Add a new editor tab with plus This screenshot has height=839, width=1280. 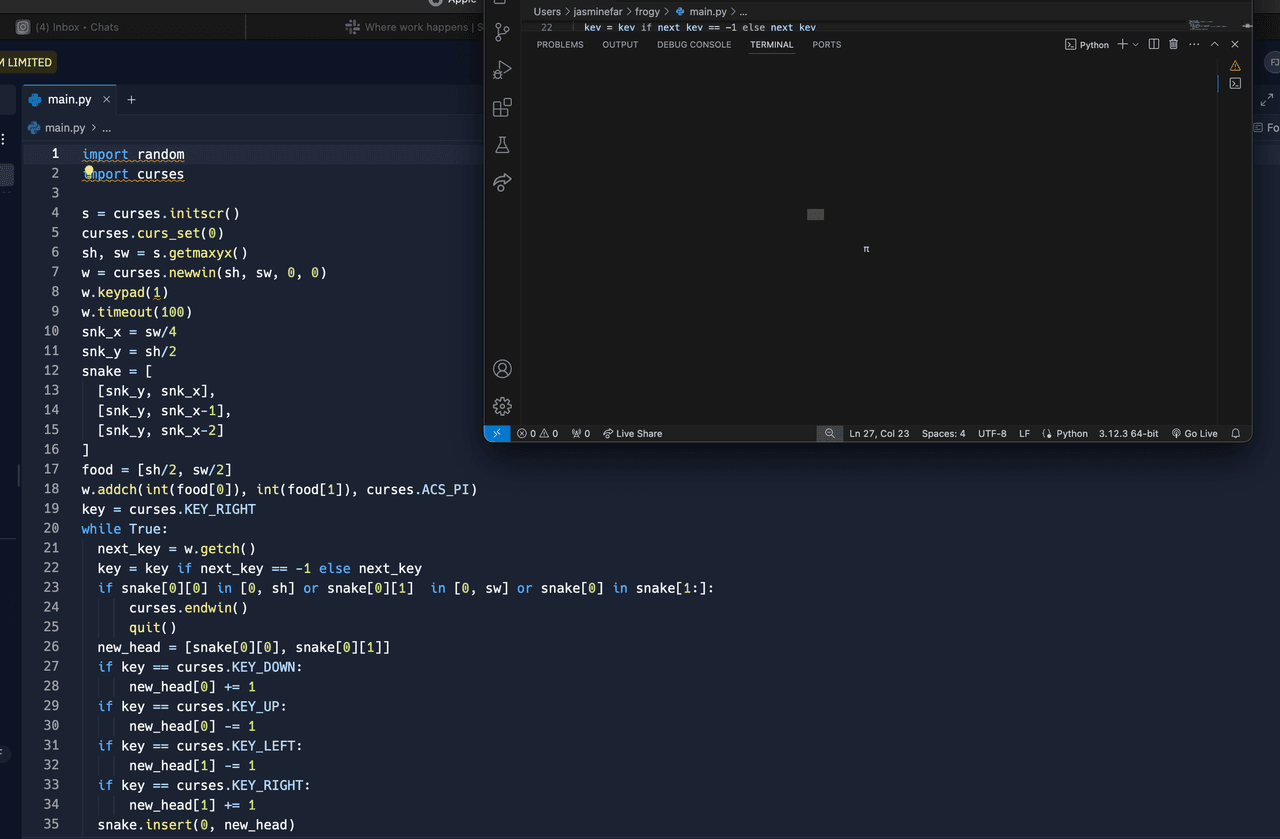[x=131, y=100]
